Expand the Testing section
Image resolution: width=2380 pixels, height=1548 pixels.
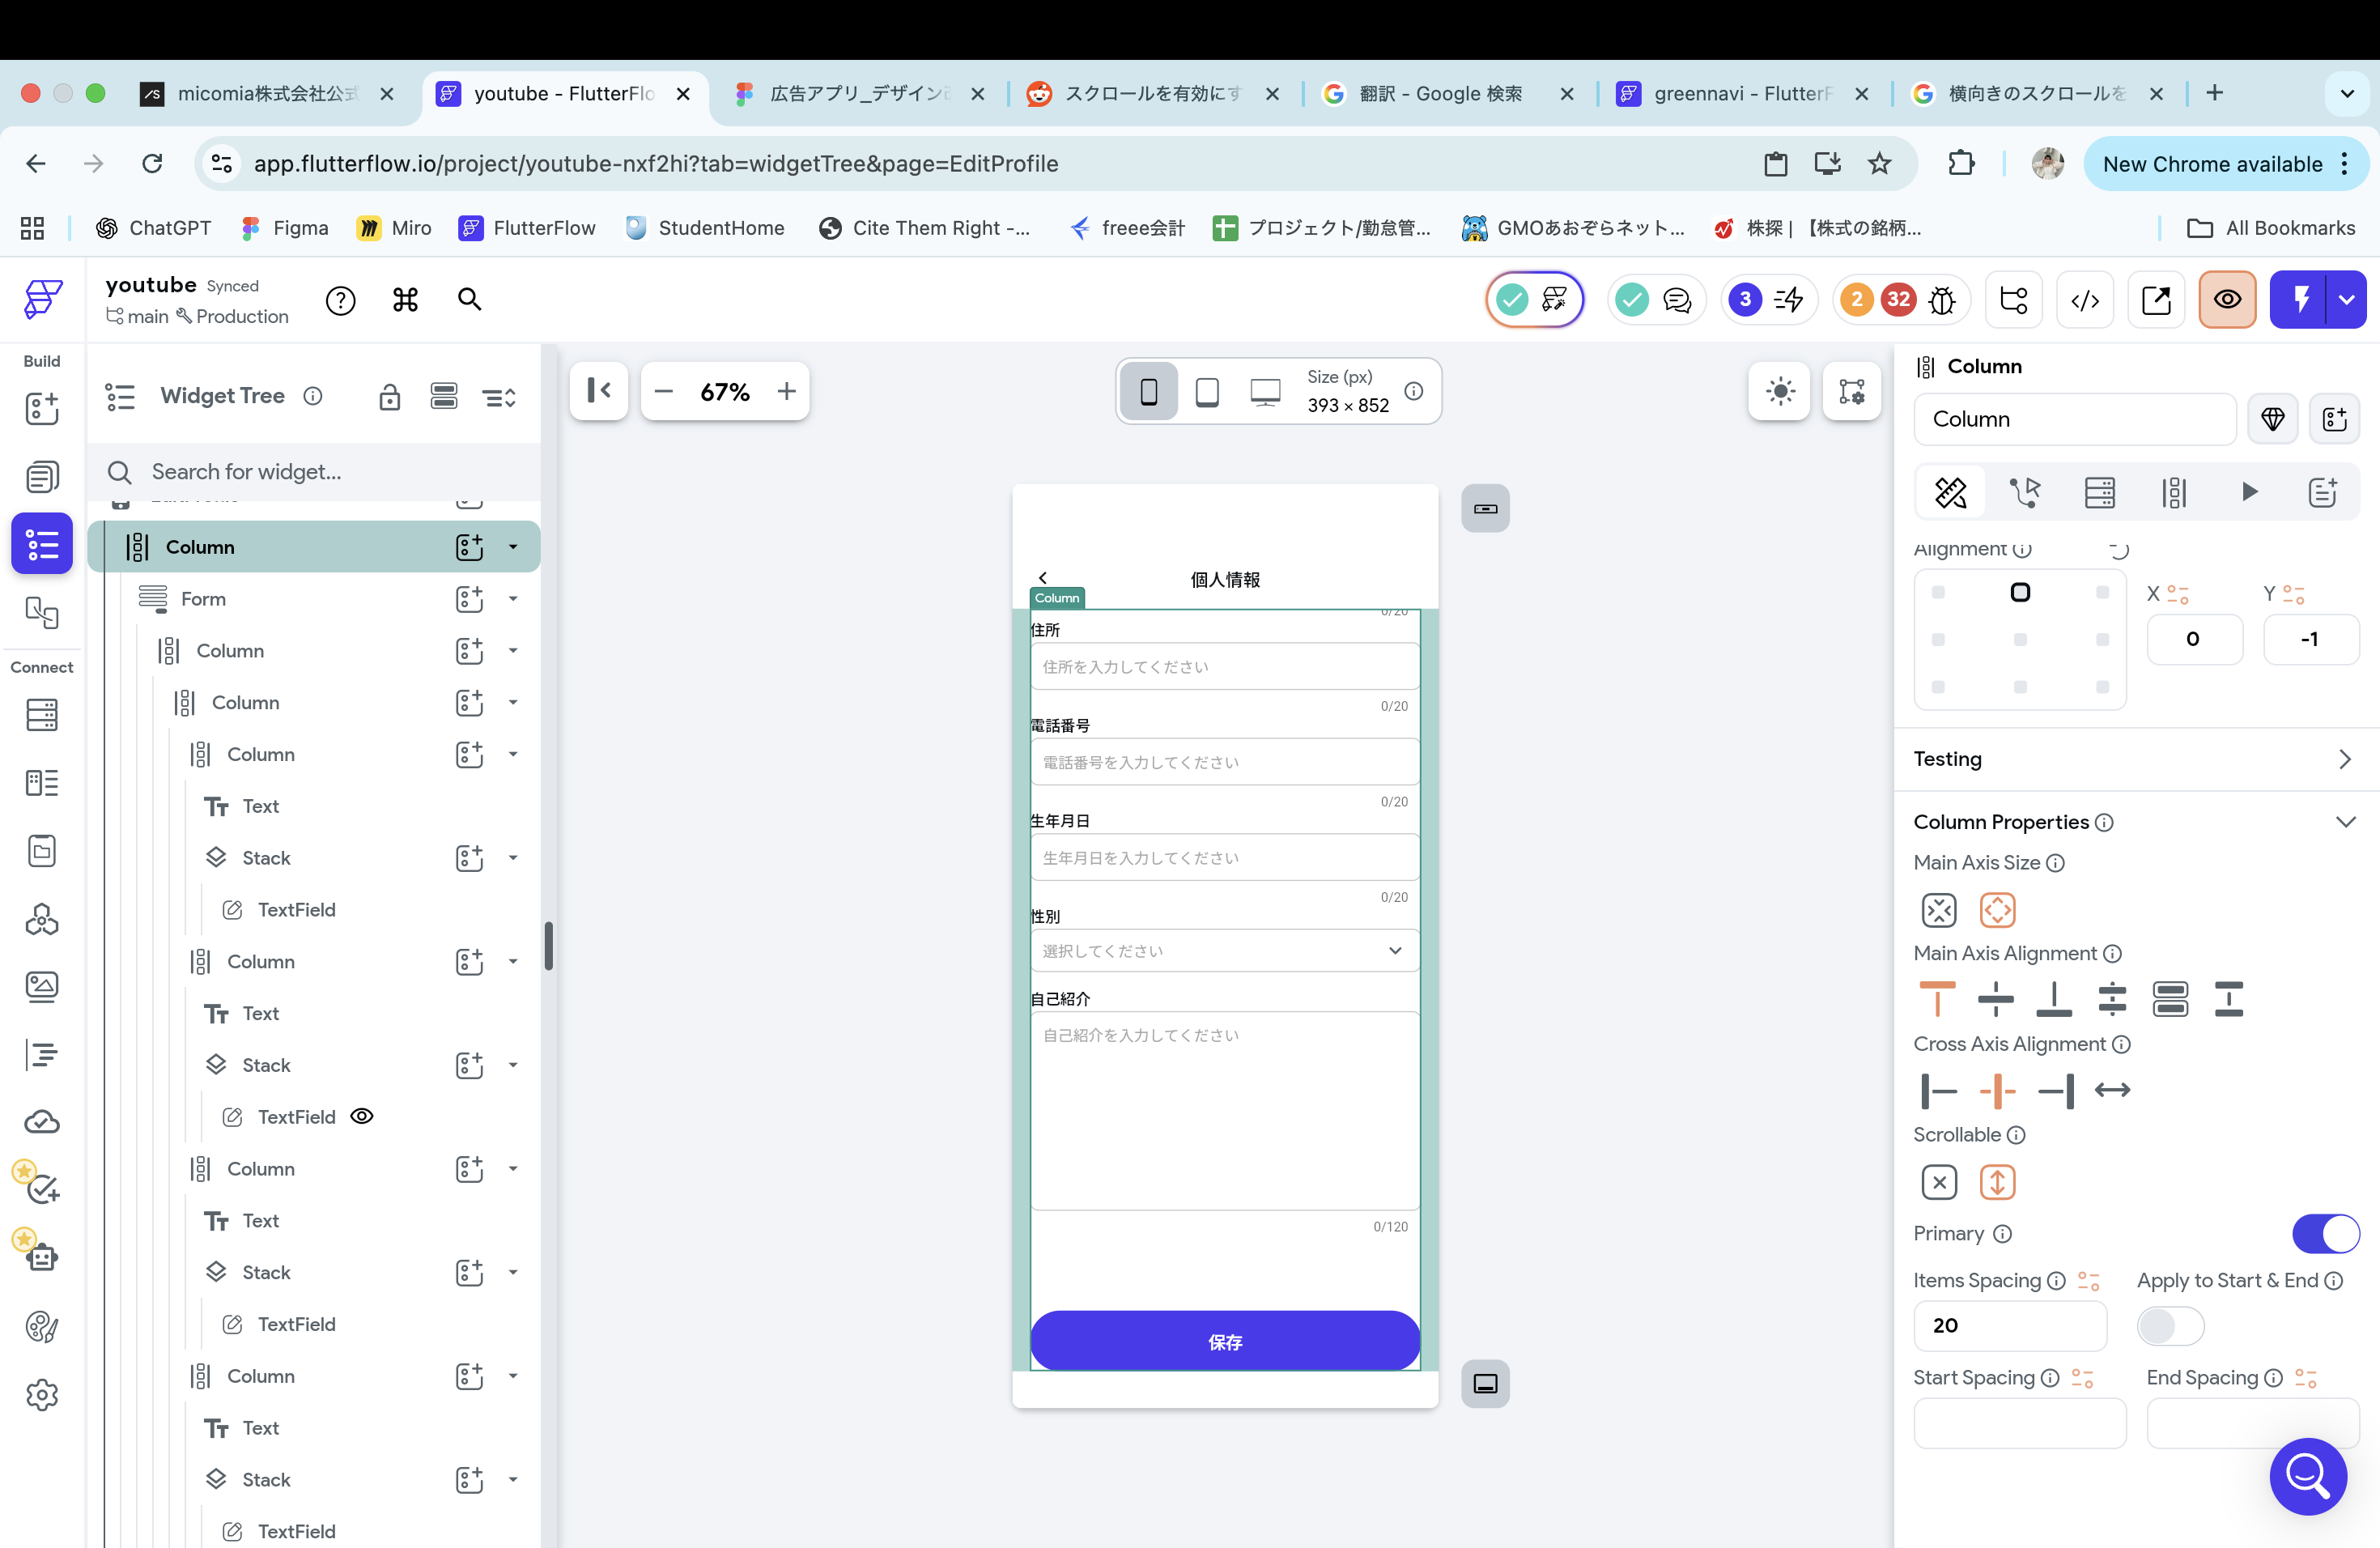(x=2344, y=759)
